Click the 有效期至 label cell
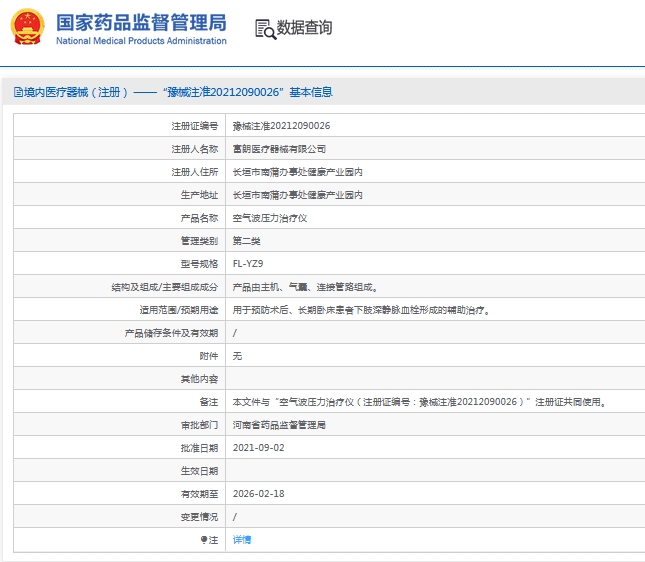 tap(120, 494)
